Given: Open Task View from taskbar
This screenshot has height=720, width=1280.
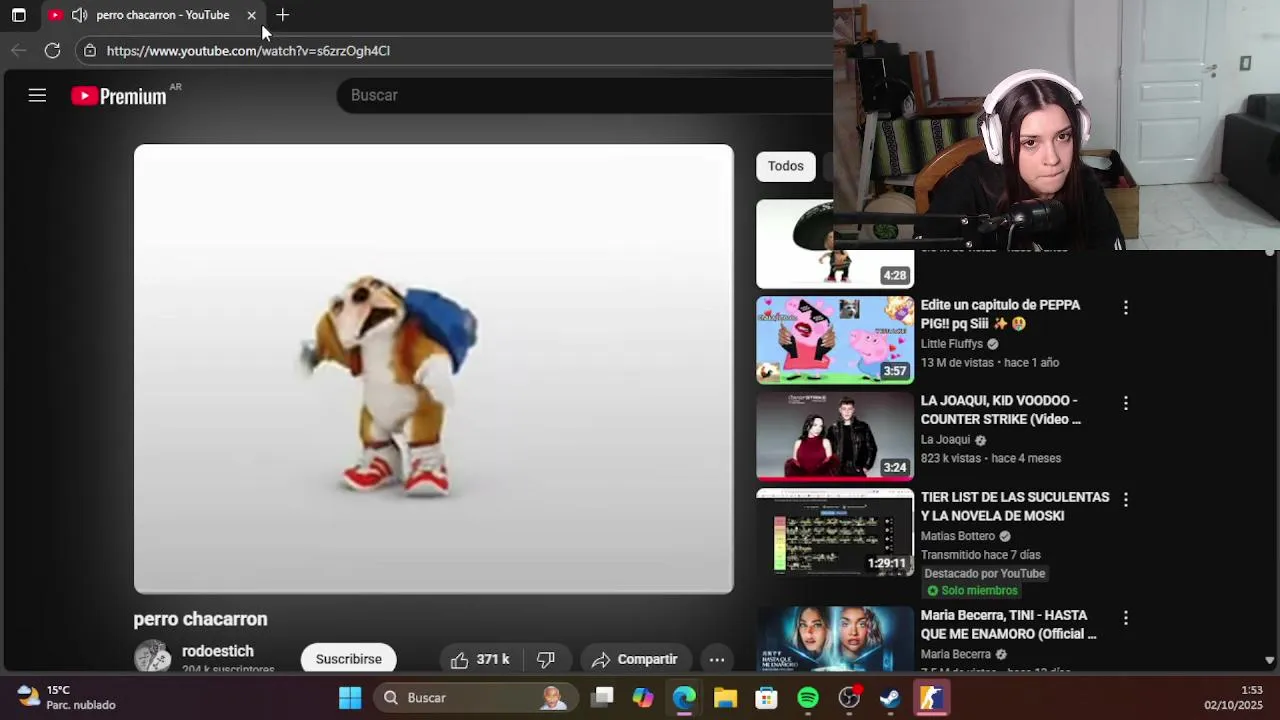Looking at the screenshot, I should (602, 698).
